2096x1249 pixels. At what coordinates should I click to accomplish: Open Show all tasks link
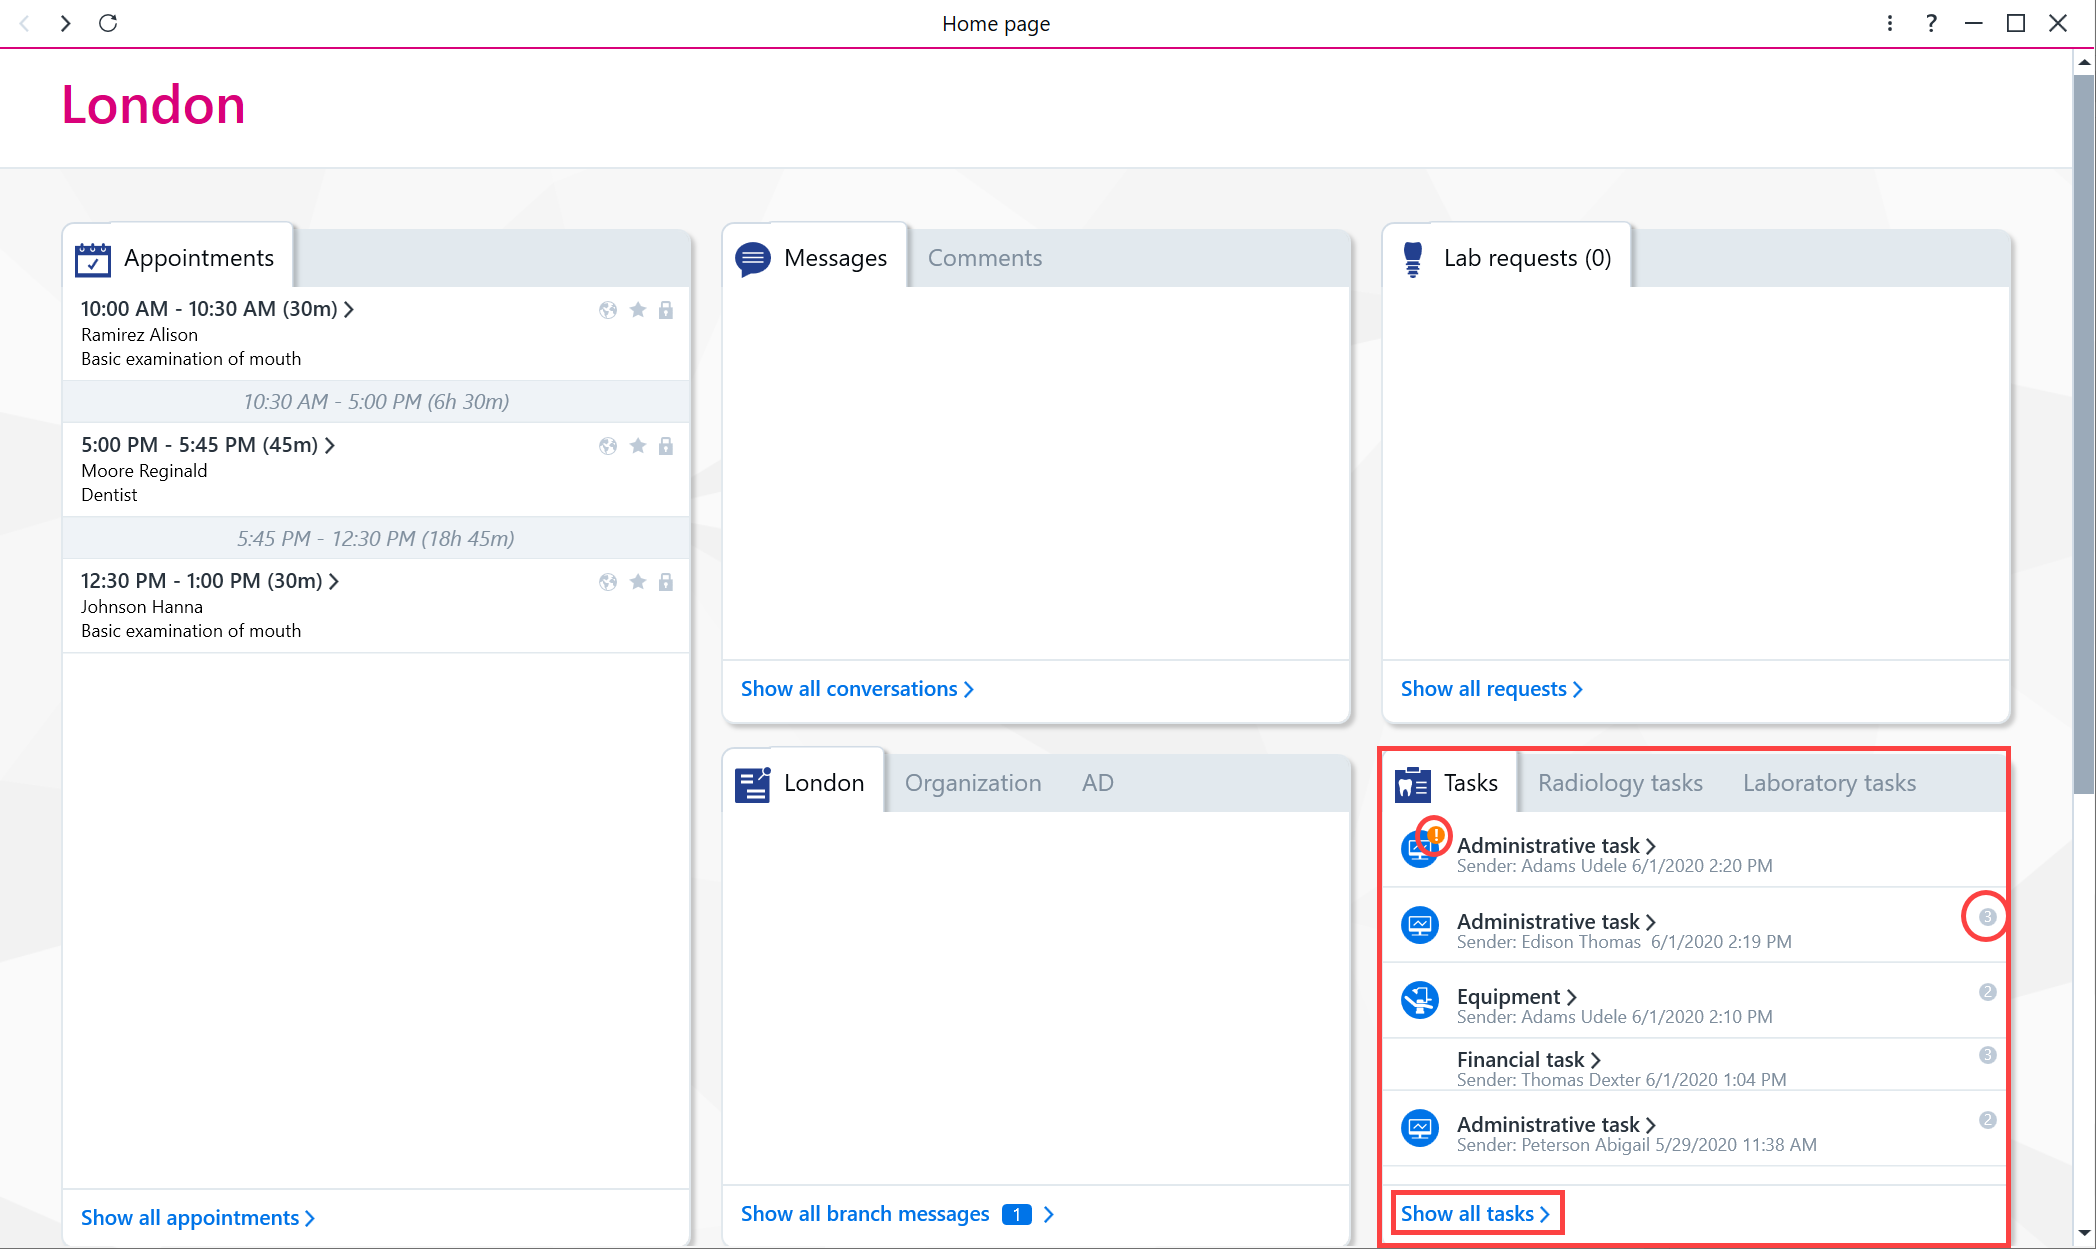click(x=1476, y=1214)
